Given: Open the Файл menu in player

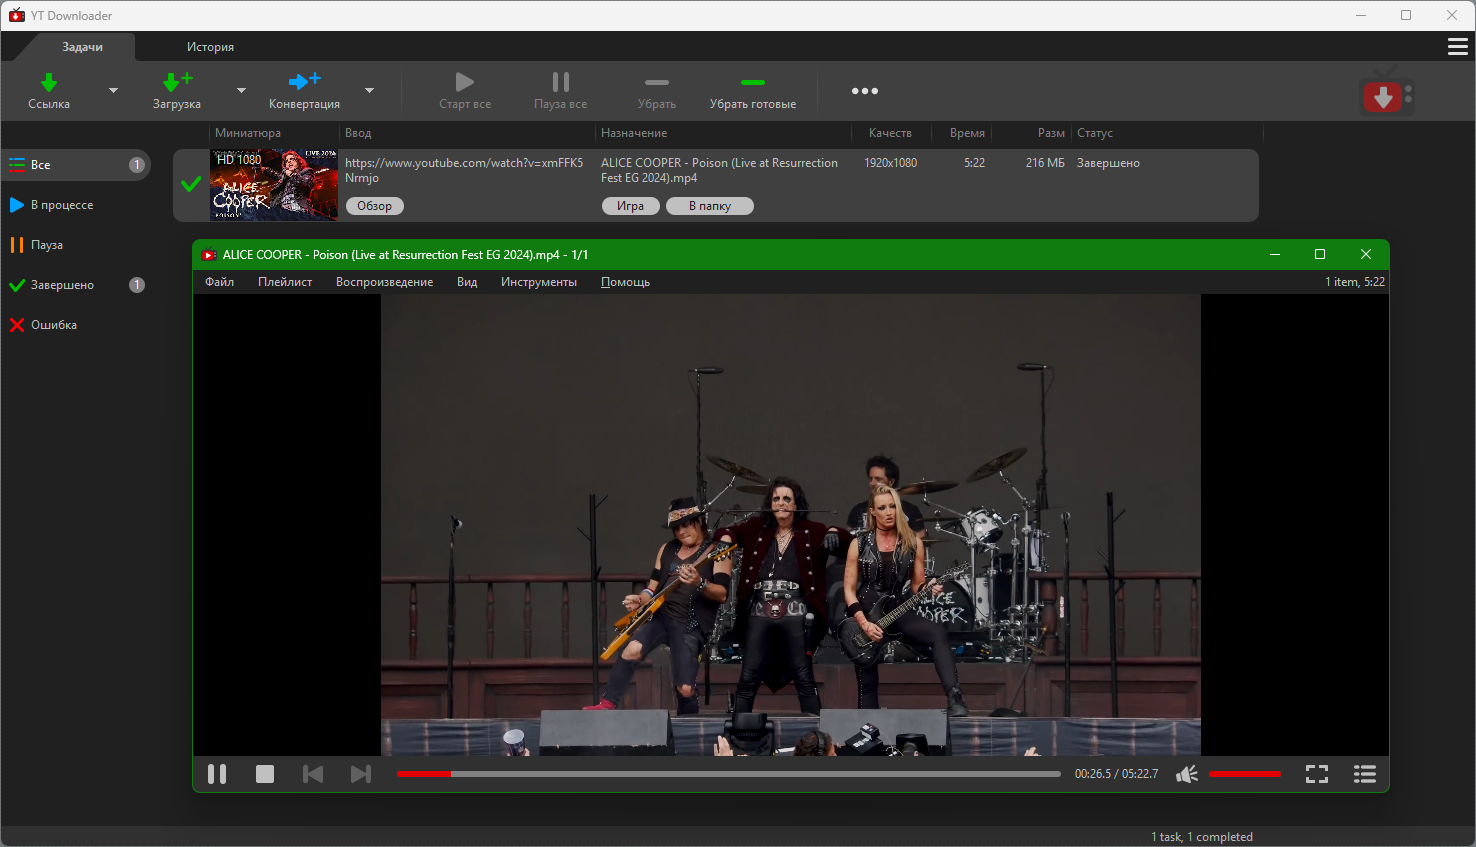Looking at the screenshot, I should (x=220, y=282).
